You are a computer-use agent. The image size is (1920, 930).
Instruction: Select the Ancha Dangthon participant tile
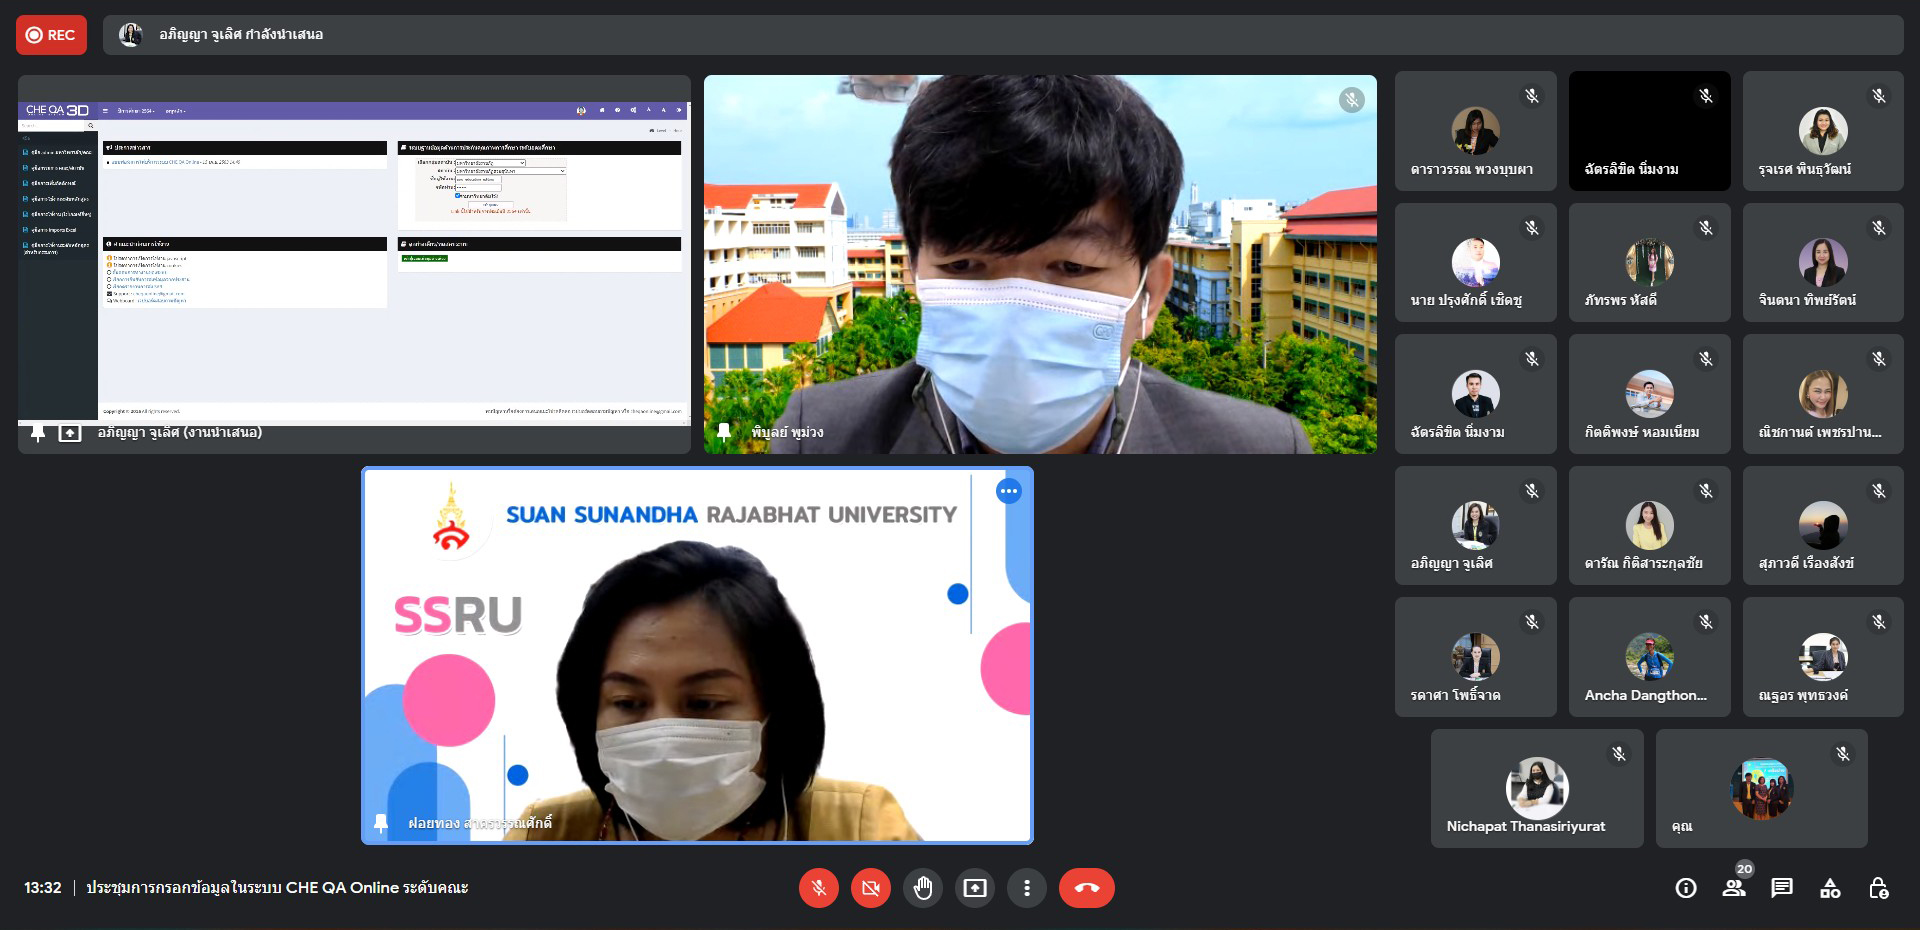[x=1649, y=657]
